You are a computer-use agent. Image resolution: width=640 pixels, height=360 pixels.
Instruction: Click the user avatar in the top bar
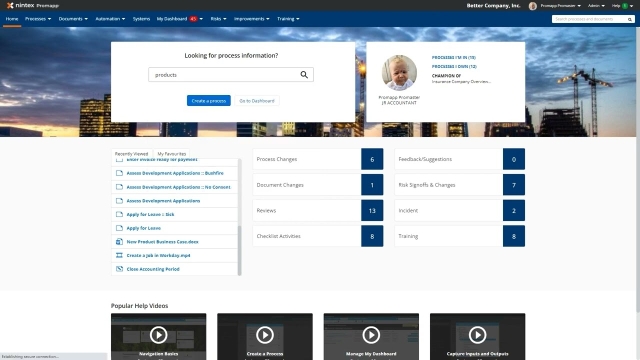(x=533, y=6)
